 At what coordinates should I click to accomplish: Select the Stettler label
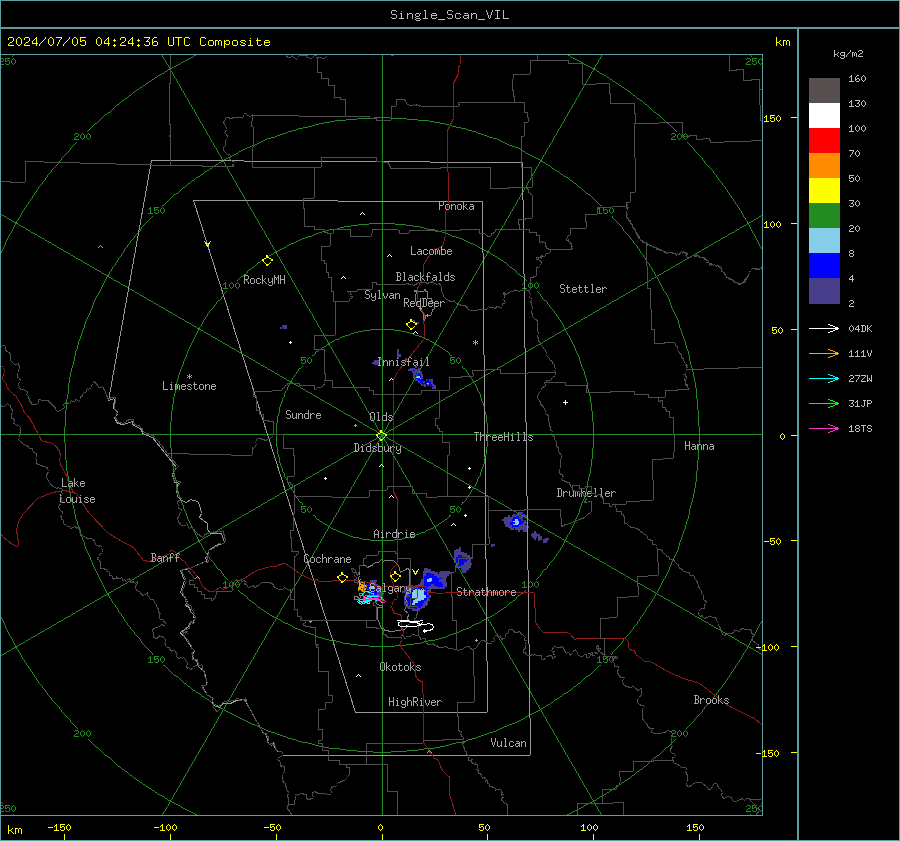[583, 289]
